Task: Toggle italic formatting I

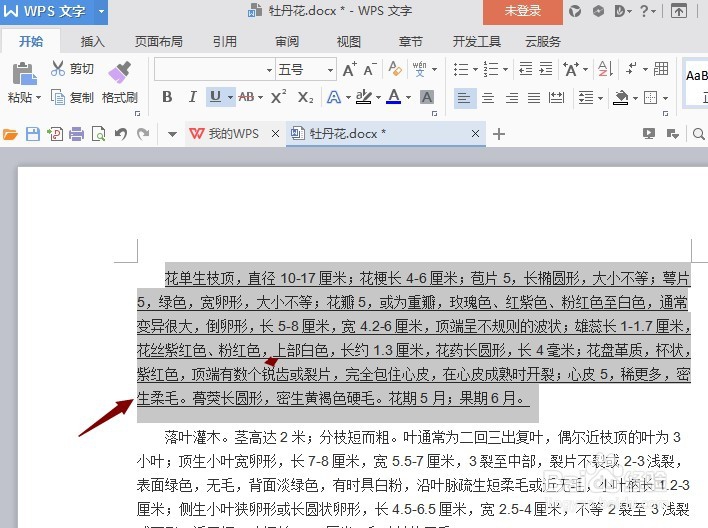Action: coord(192,97)
